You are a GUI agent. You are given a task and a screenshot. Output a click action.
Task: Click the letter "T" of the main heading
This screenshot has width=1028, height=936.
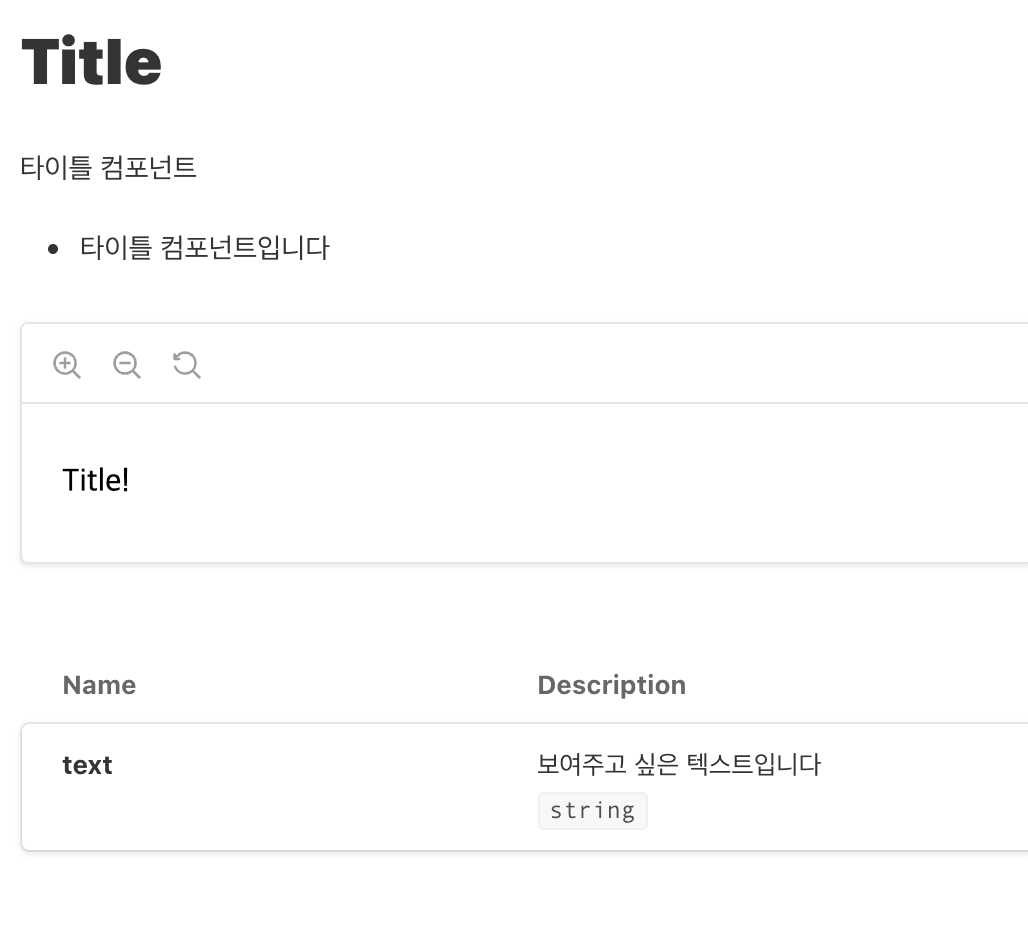point(40,62)
